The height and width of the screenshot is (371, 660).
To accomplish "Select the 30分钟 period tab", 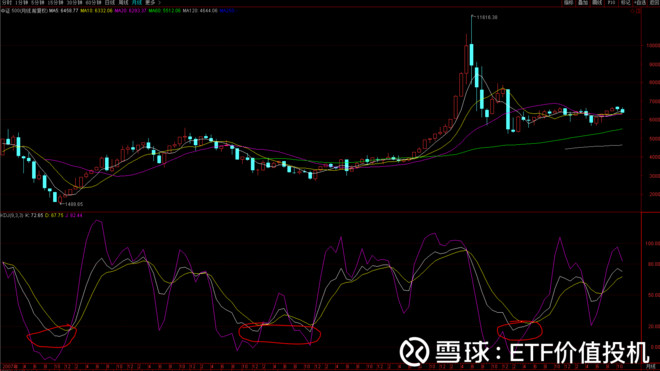I will click(x=75, y=3).
